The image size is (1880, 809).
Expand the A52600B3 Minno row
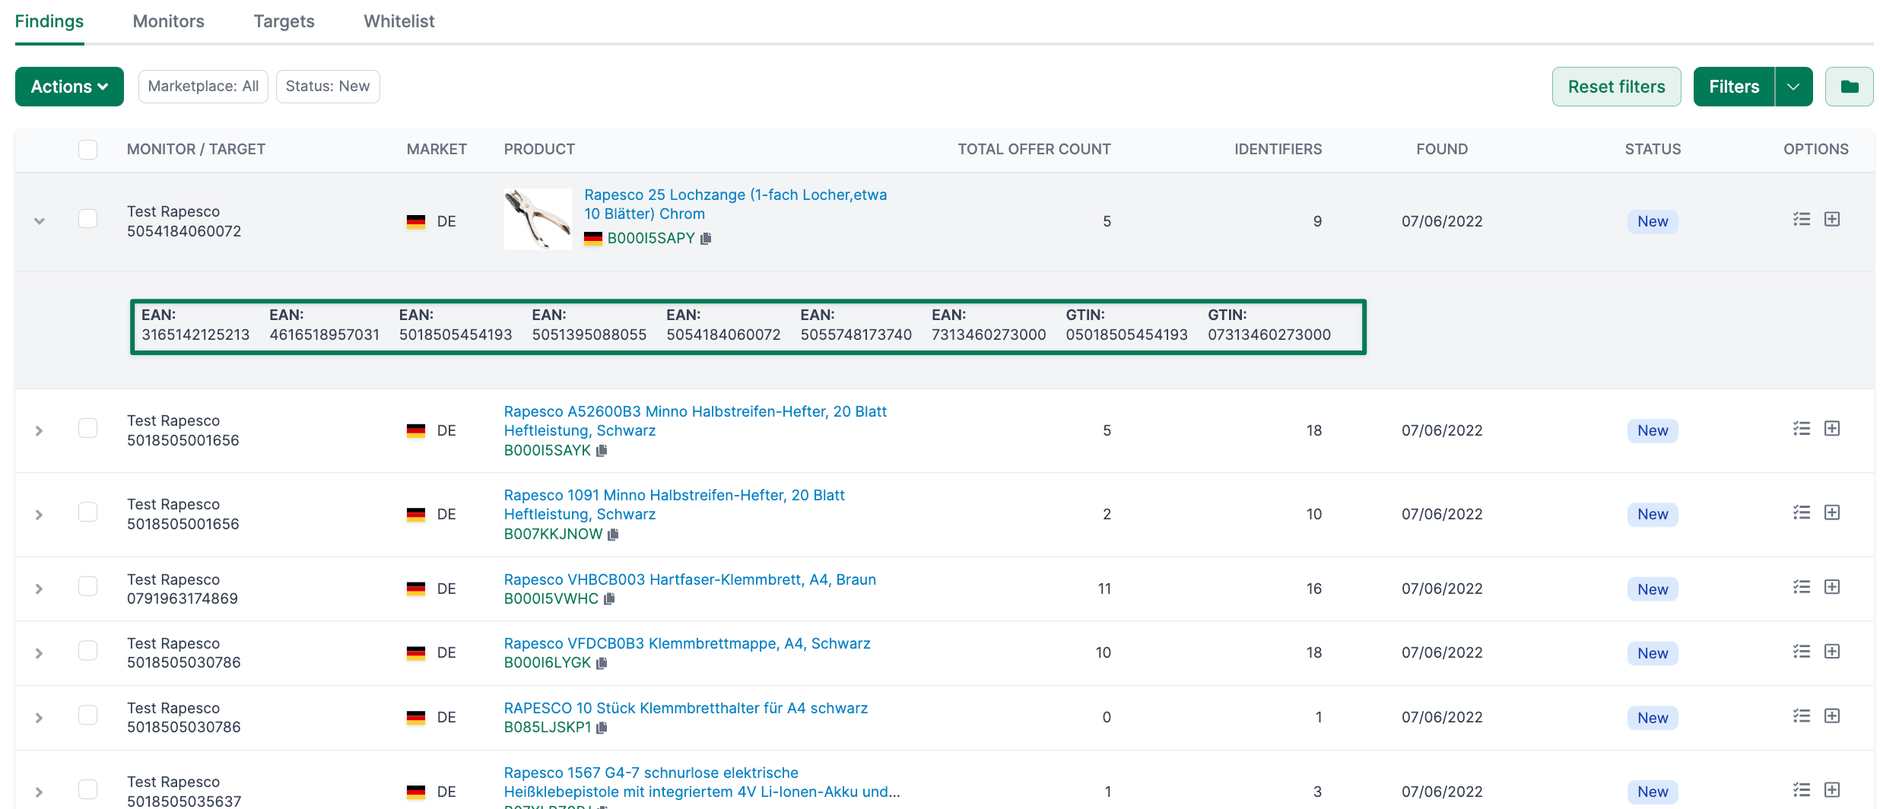[x=39, y=431]
